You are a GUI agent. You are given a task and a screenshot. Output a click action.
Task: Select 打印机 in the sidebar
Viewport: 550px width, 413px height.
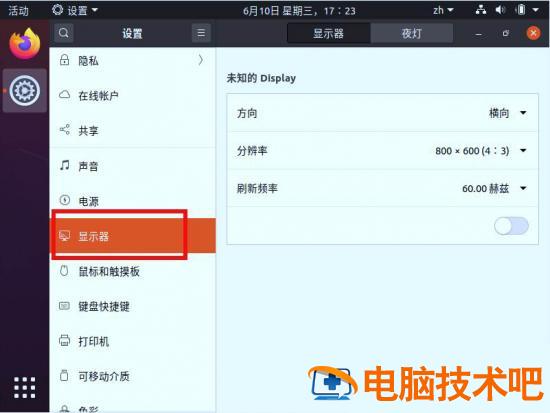133,341
